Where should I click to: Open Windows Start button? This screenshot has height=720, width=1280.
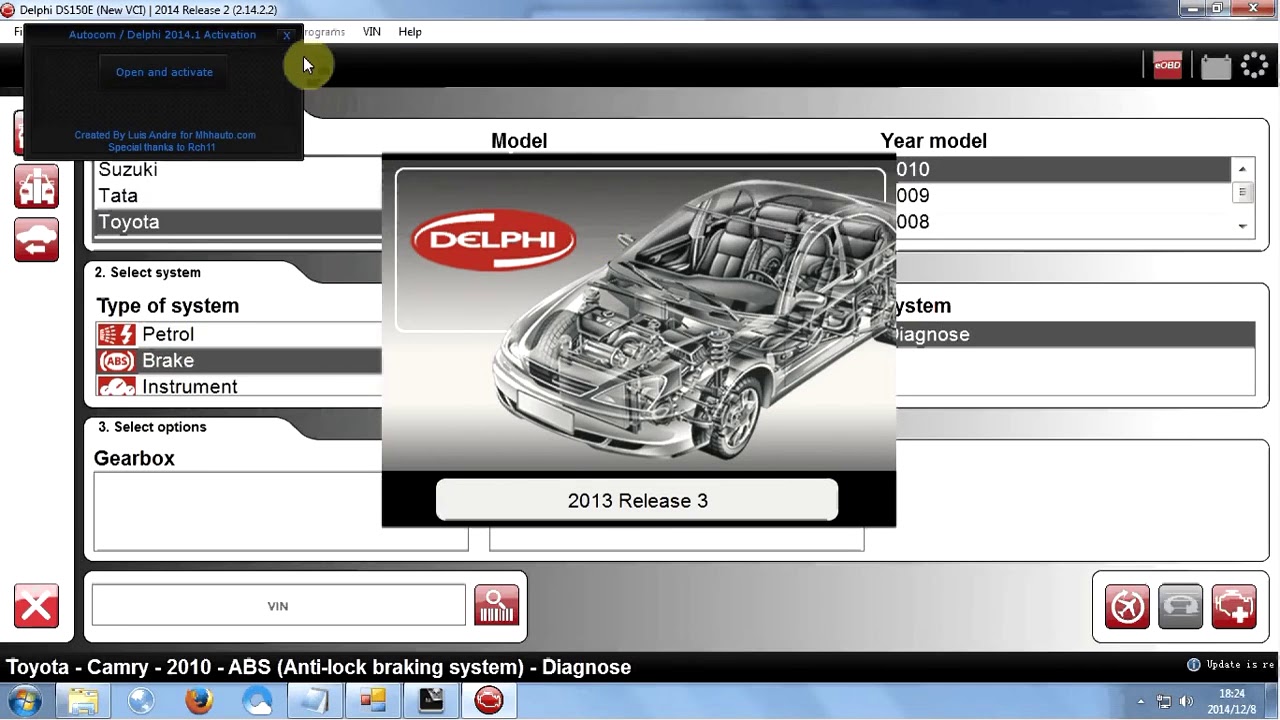pos(25,700)
